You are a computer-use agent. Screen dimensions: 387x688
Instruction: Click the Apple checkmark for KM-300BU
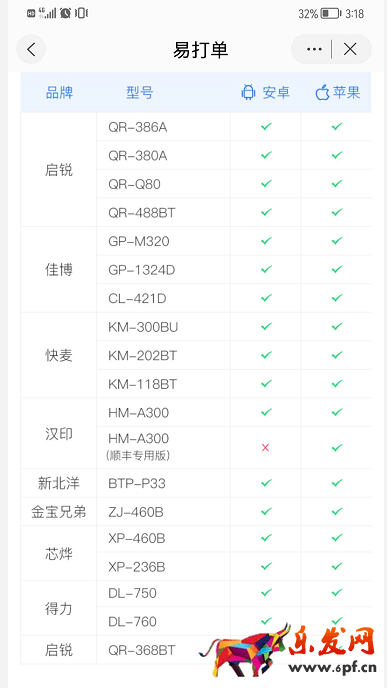click(337, 326)
